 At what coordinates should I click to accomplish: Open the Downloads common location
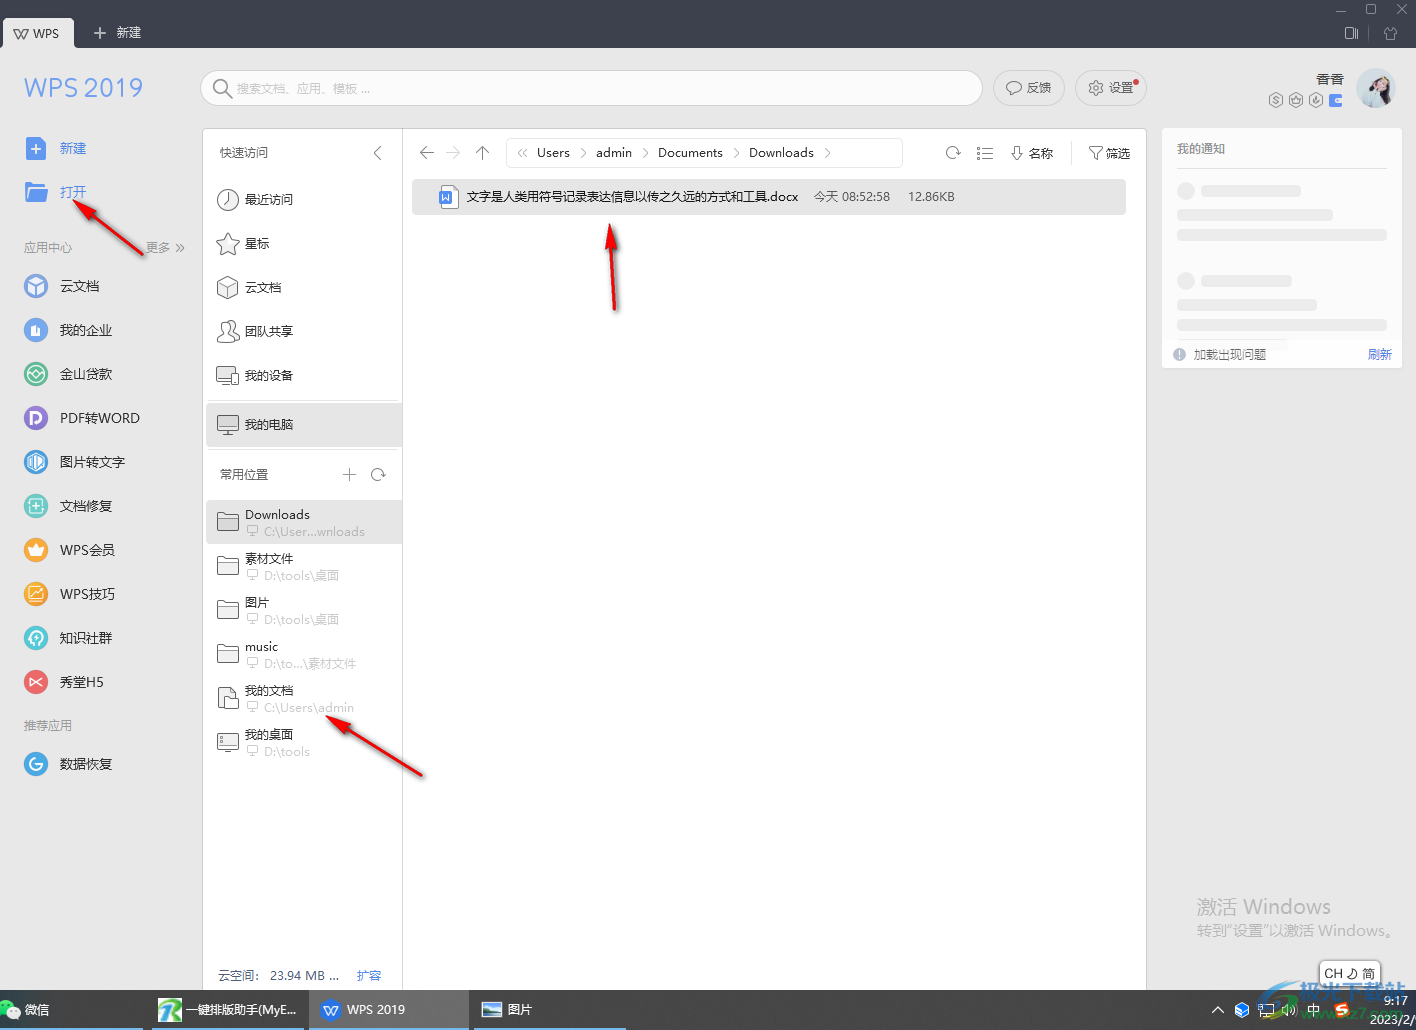pyautogui.click(x=304, y=522)
